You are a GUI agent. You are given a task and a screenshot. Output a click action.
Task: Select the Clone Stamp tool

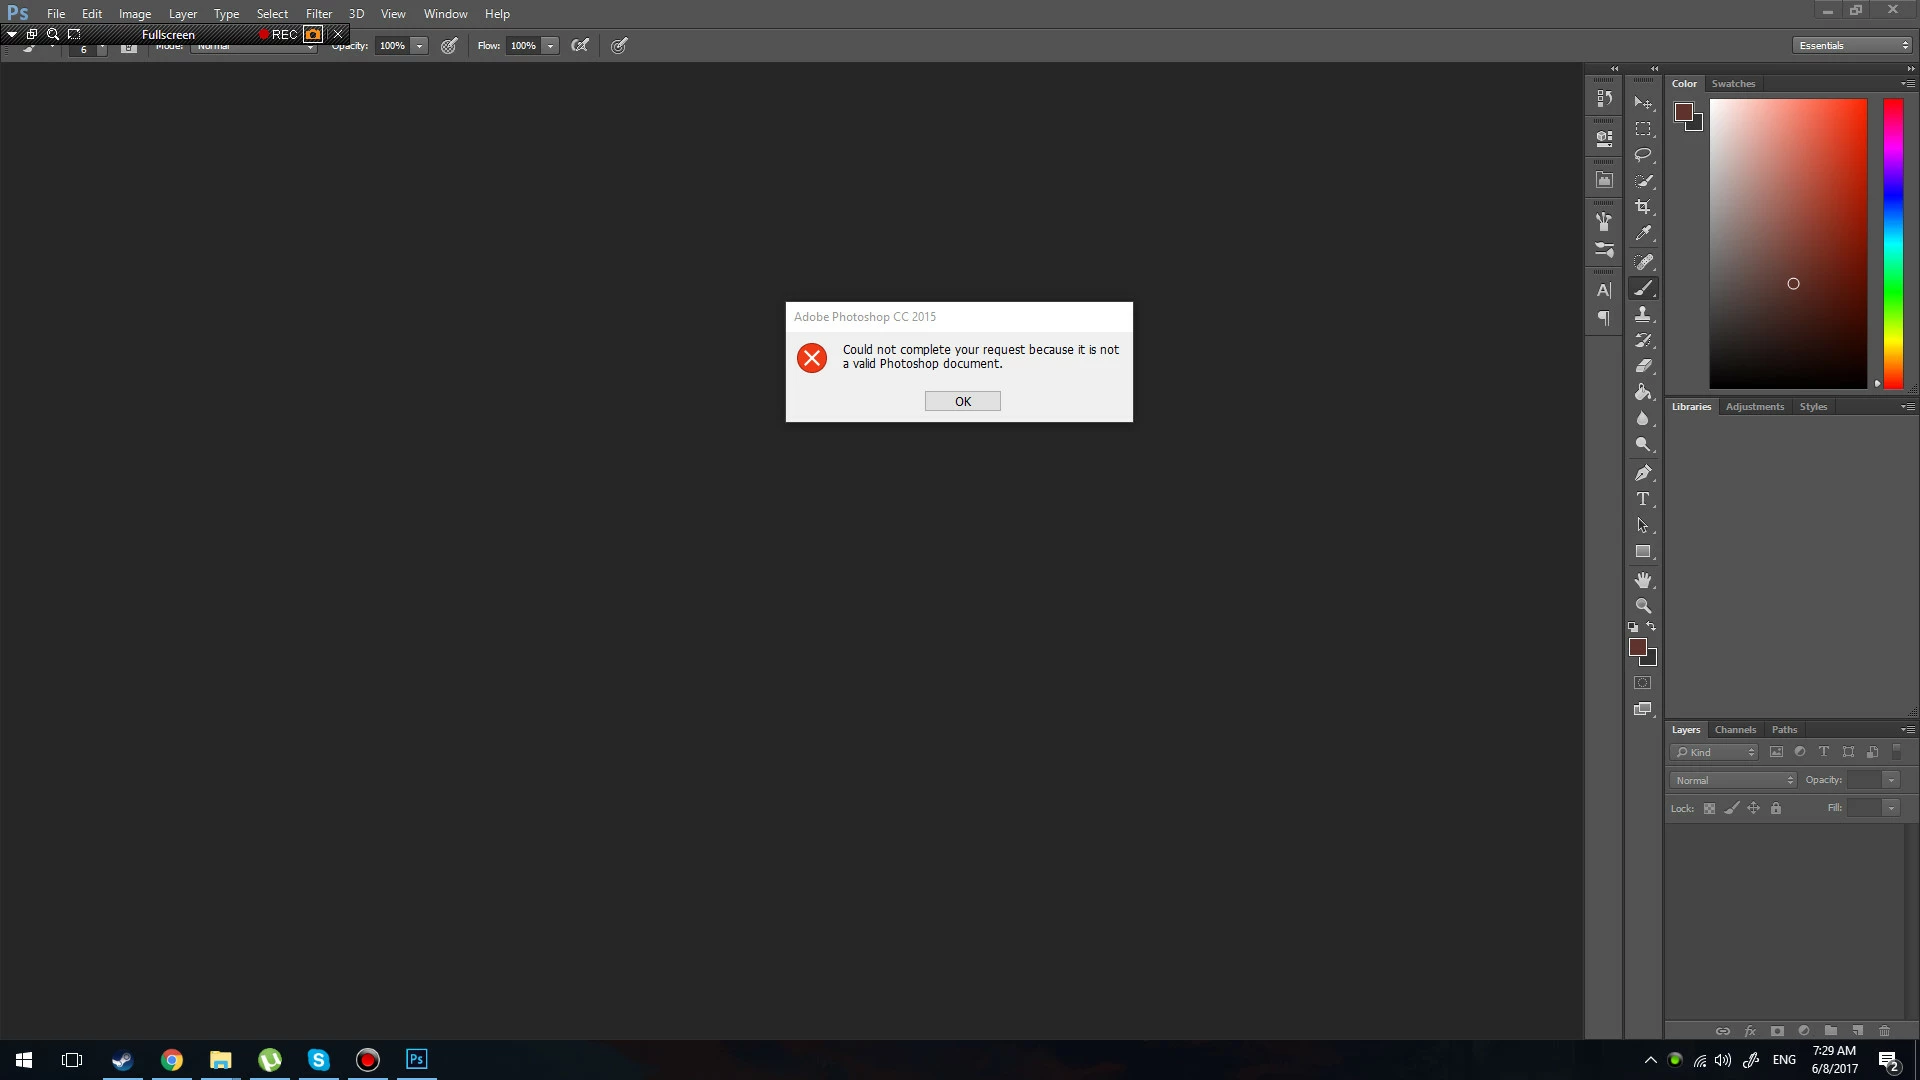coord(1643,314)
